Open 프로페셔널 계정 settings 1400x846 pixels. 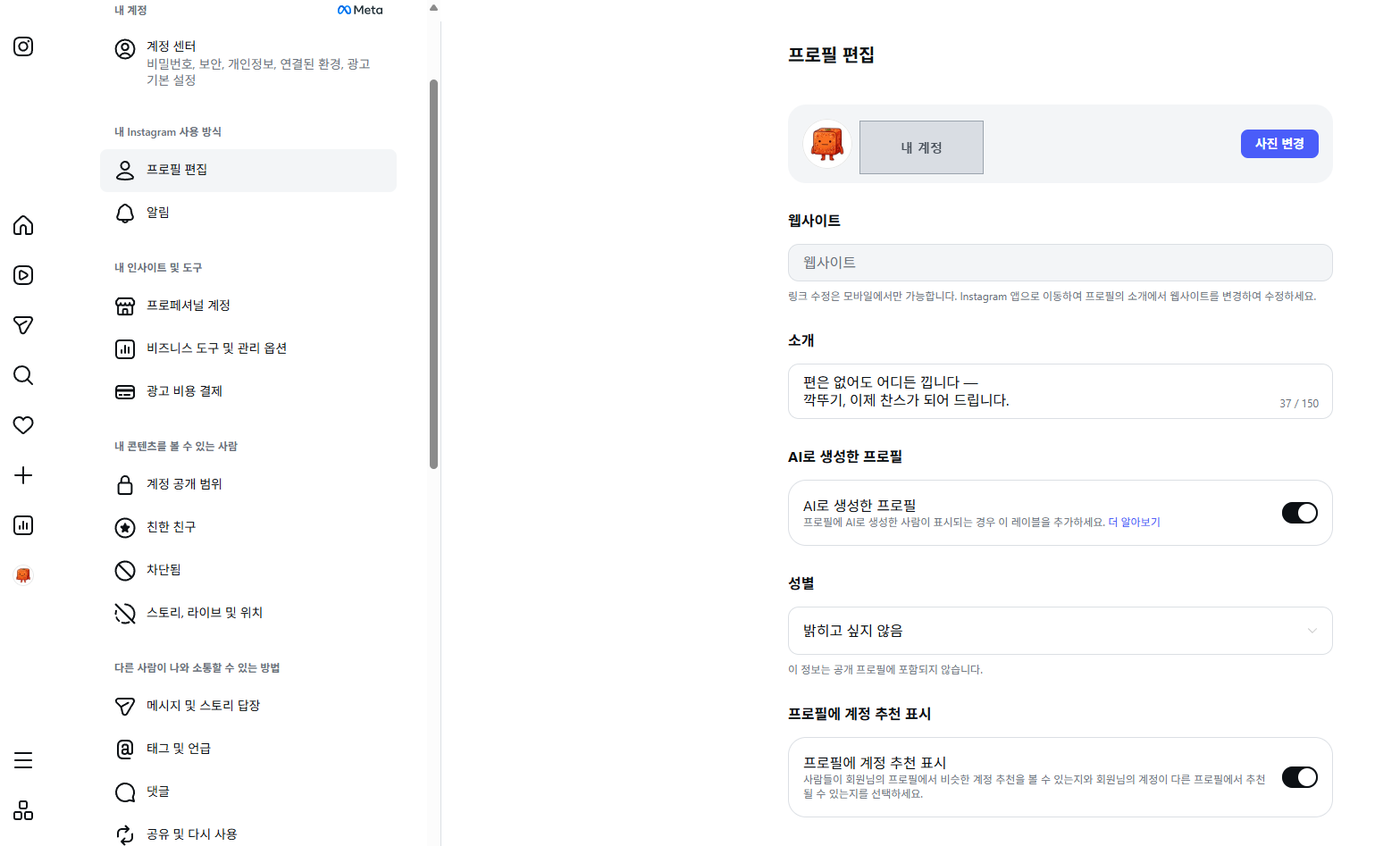[248, 305]
